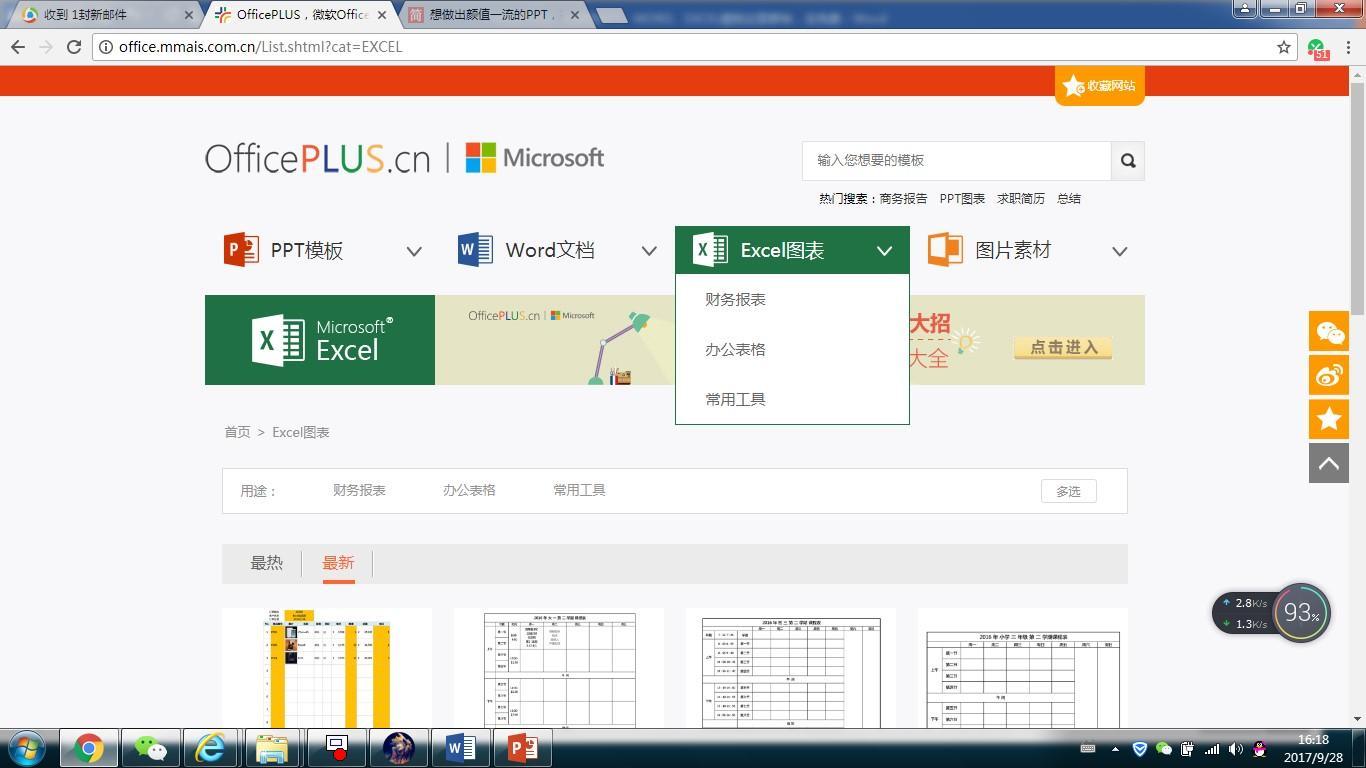Click the volume speaker tray icon
Viewport: 1366px width, 768px height.
point(1236,749)
